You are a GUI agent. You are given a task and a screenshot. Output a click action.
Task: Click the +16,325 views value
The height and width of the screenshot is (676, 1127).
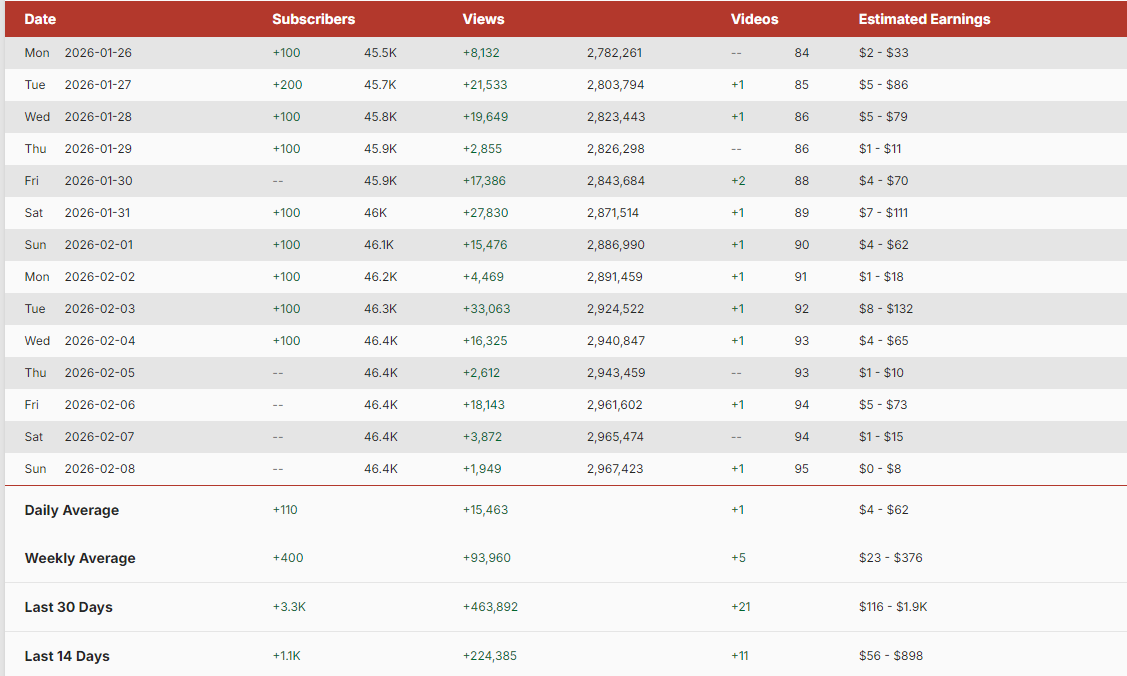tap(484, 341)
